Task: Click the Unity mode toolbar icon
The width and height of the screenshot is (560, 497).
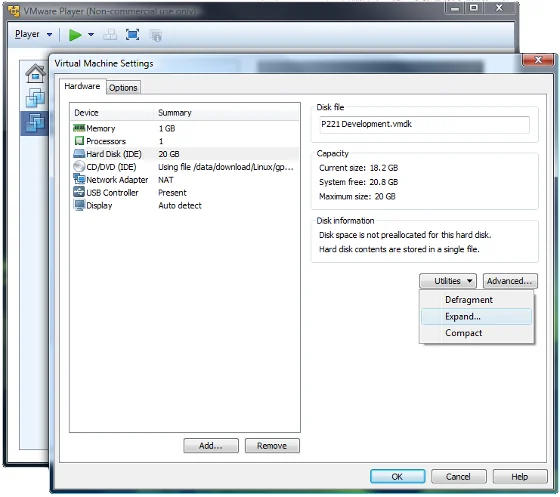Action: tap(156, 35)
